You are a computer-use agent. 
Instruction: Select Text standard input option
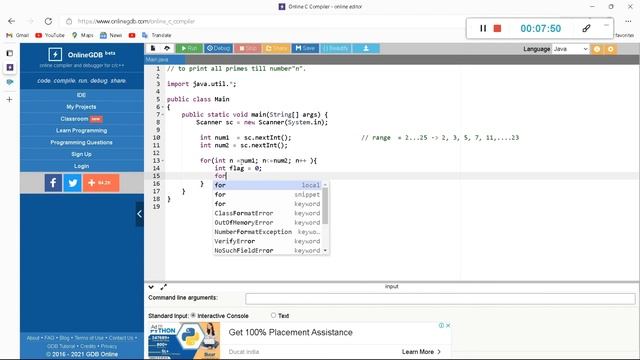(x=273, y=316)
